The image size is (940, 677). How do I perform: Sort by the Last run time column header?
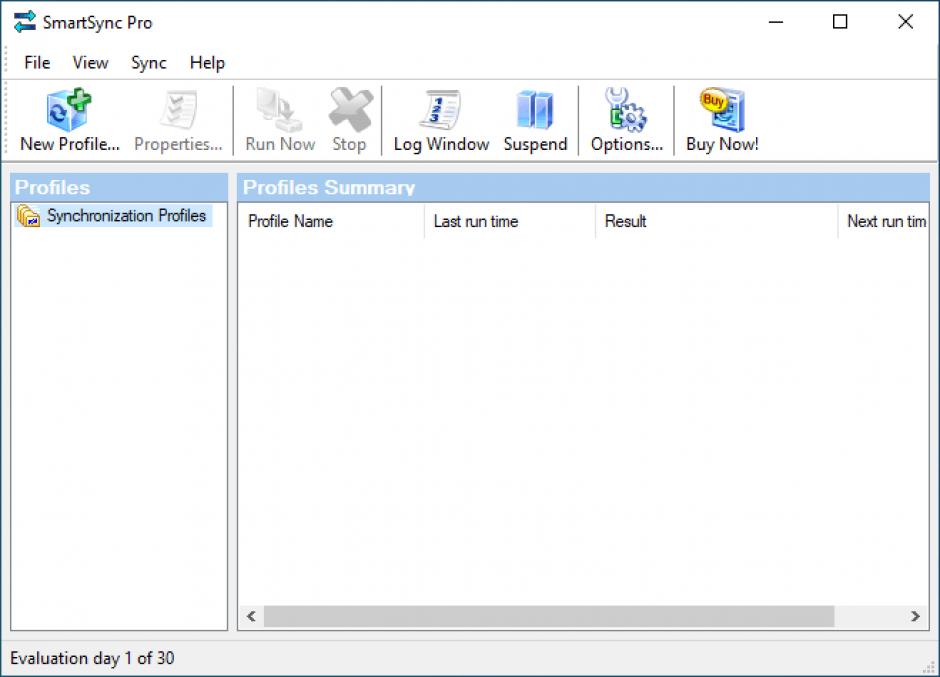(x=510, y=221)
